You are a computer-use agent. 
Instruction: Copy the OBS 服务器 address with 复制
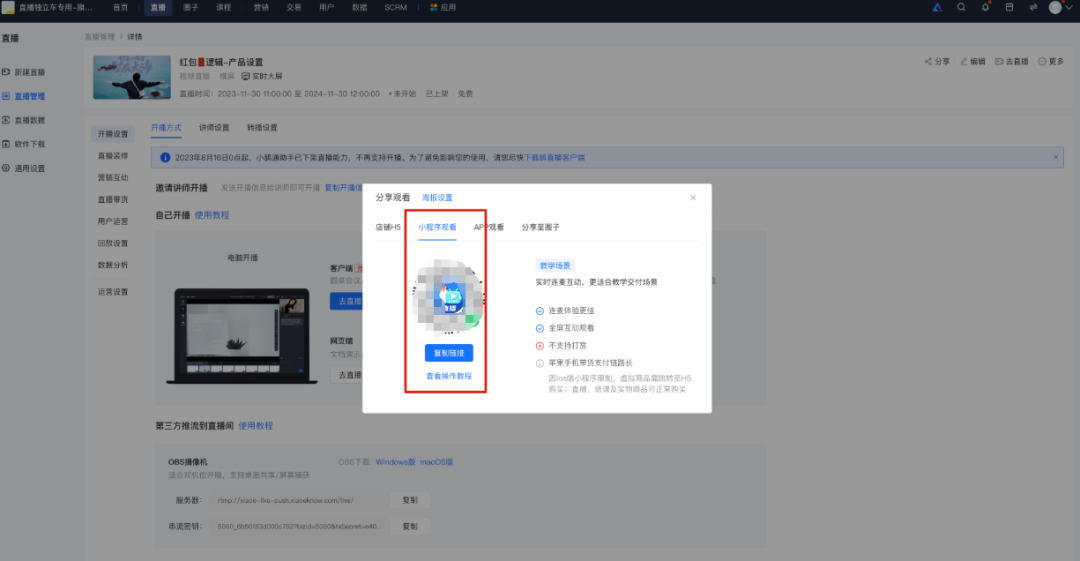pos(410,500)
